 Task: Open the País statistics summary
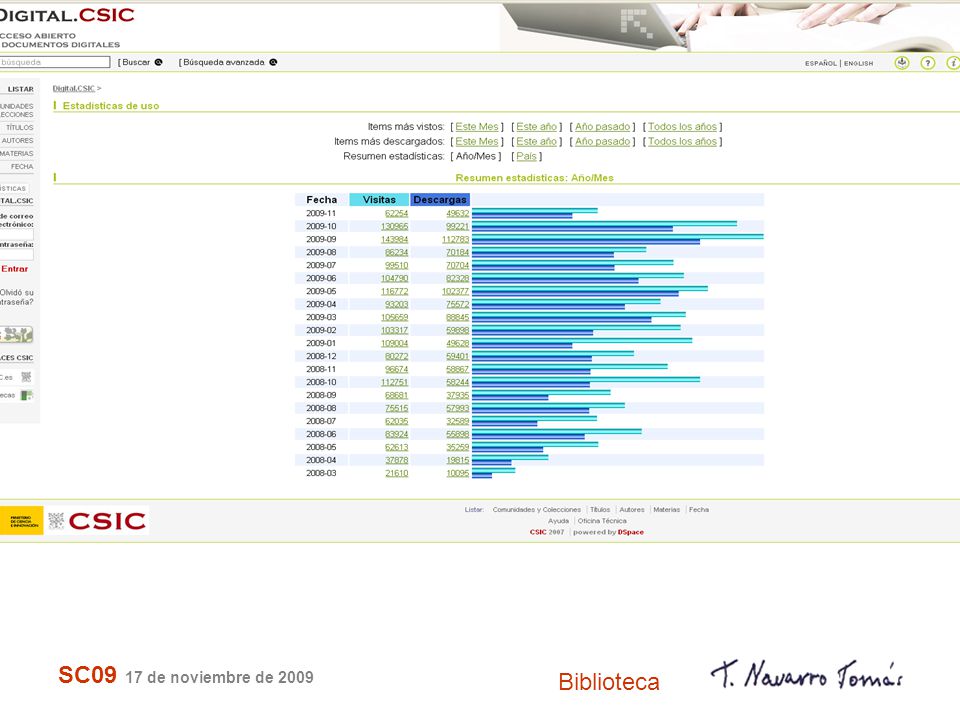tap(526, 156)
